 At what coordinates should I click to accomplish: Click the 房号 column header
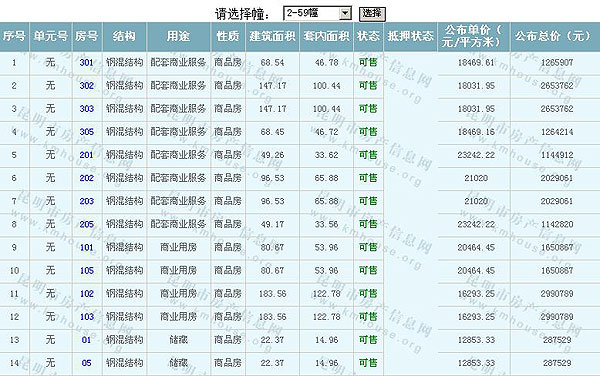[87, 36]
